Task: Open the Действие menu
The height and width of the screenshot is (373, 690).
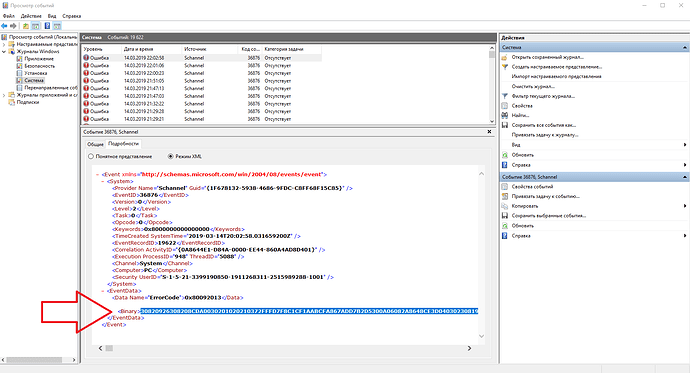Action: point(31,16)
